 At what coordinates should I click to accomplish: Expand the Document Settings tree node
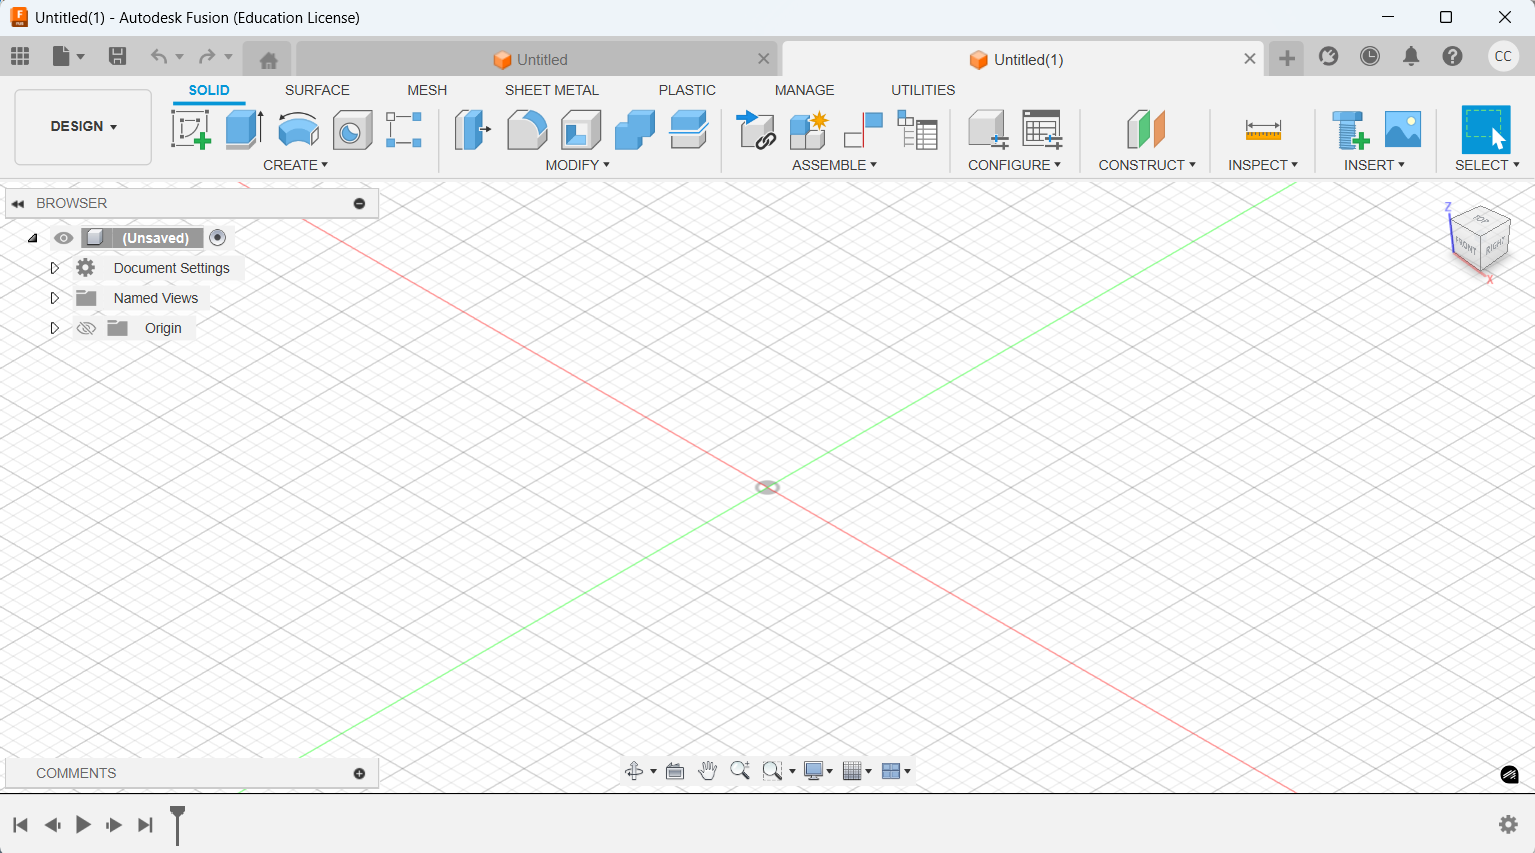point(55,268)
